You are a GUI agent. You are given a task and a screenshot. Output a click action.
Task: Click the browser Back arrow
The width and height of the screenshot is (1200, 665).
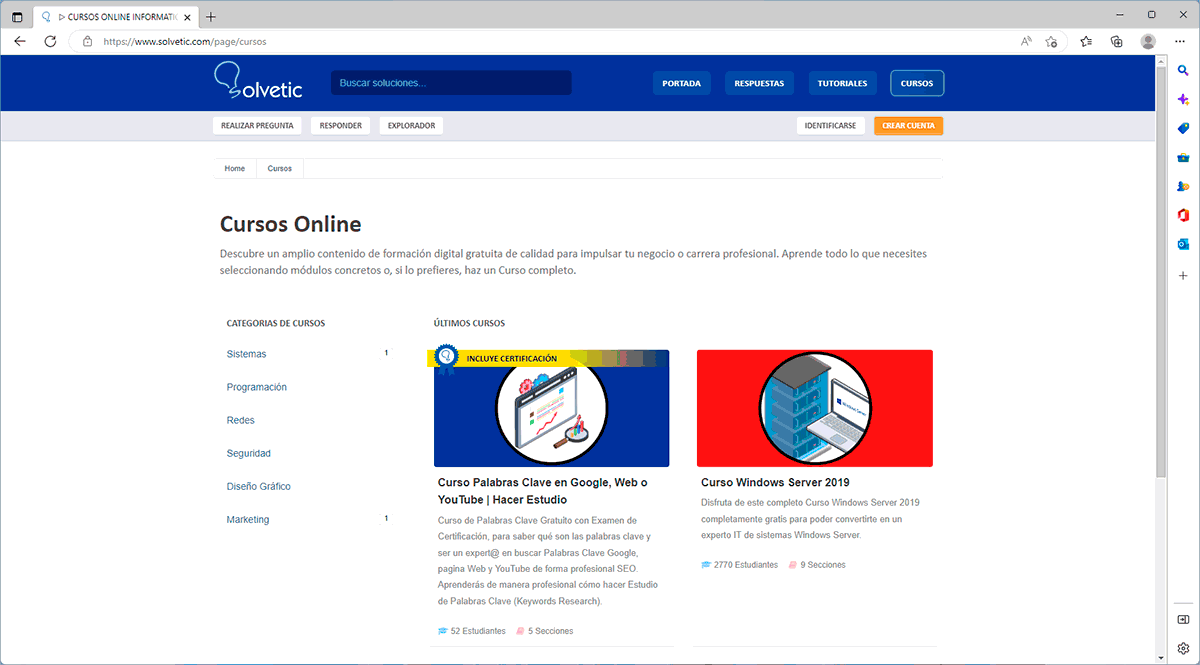coord(20,41)
